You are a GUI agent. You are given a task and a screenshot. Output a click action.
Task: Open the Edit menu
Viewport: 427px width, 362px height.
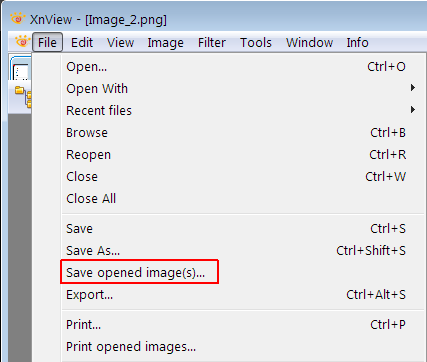[82, 43]
